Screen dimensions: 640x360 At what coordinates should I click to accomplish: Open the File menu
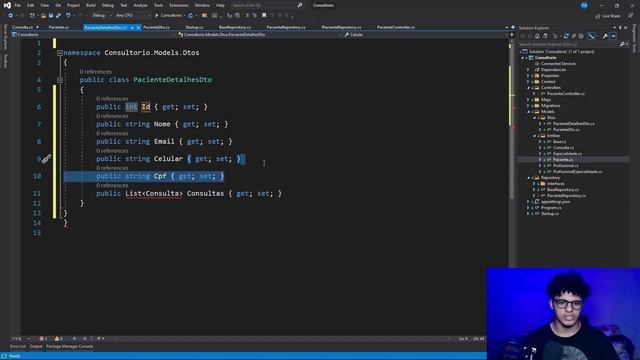pyautogui.click(x=18, y=5)
